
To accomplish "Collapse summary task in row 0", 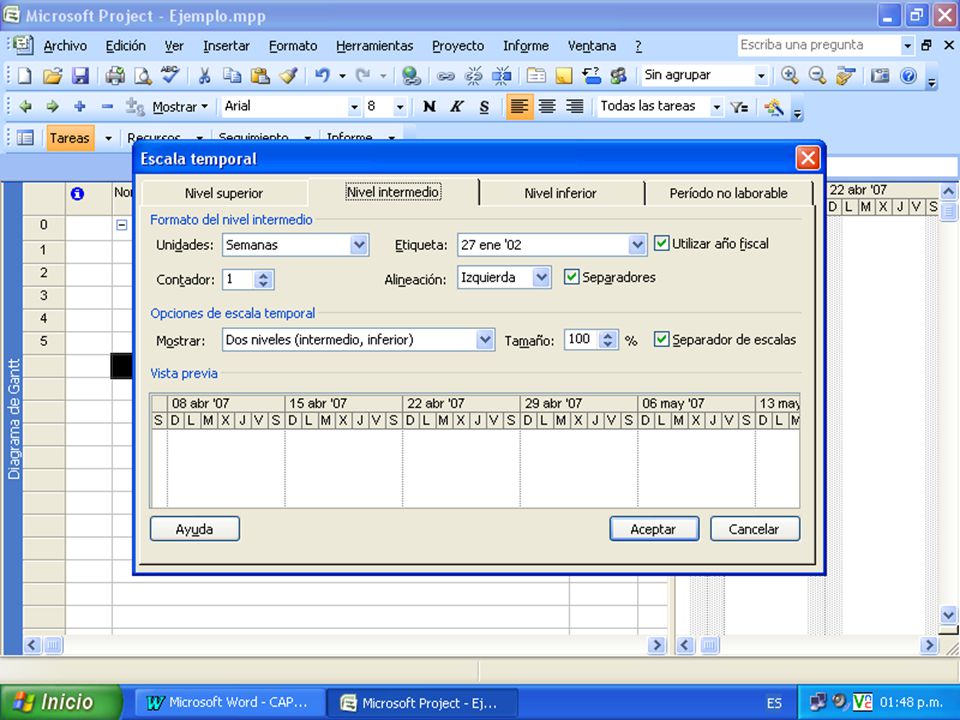I will pos(122,225).
